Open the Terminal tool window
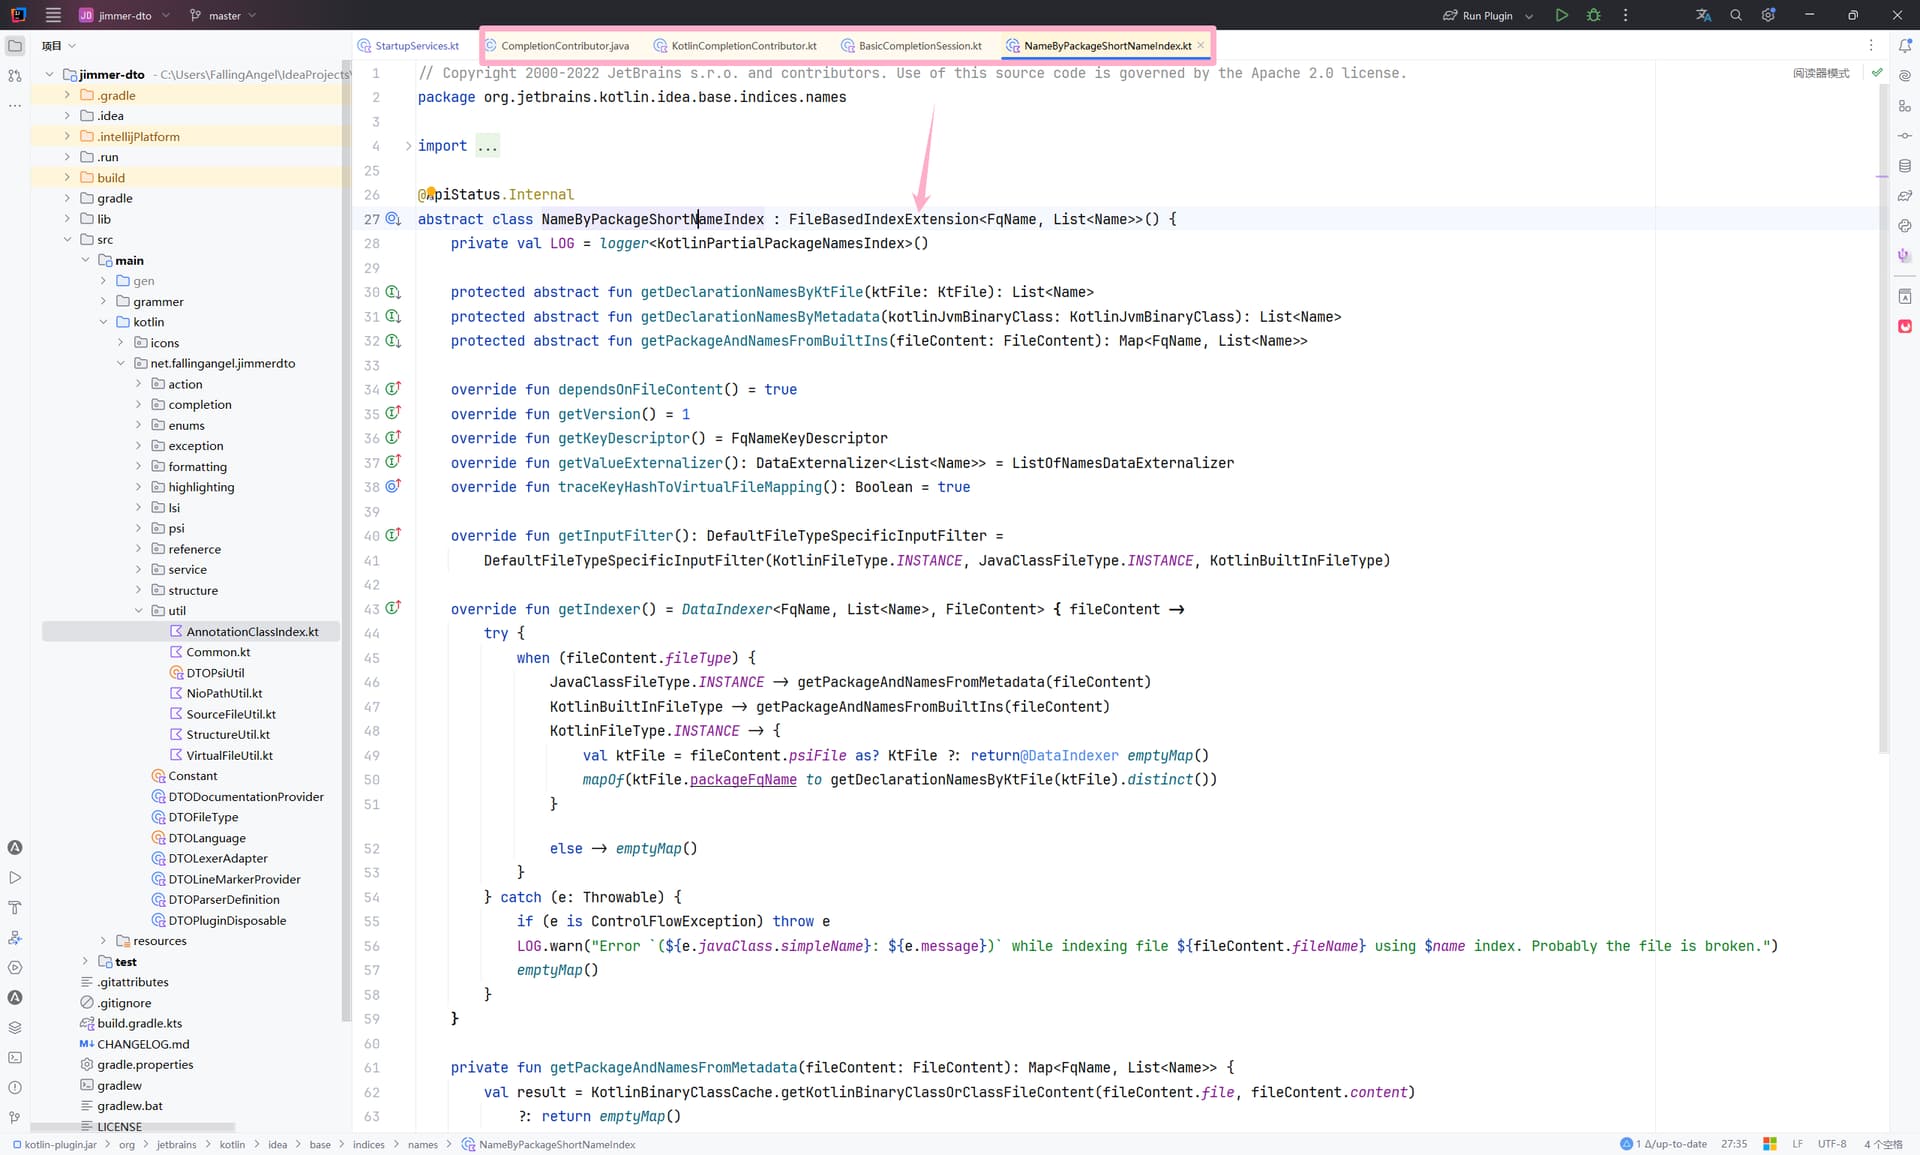Viewport: 1920px width, 1155px height. [15, 1057]
